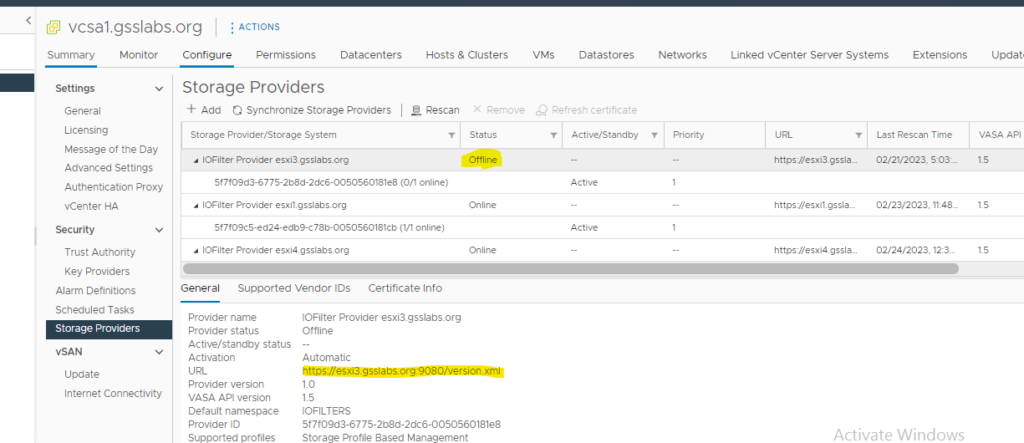The image size is (1024, 443).
Task: Collapse the left navigation pane arrow
Action: (29, 21)
